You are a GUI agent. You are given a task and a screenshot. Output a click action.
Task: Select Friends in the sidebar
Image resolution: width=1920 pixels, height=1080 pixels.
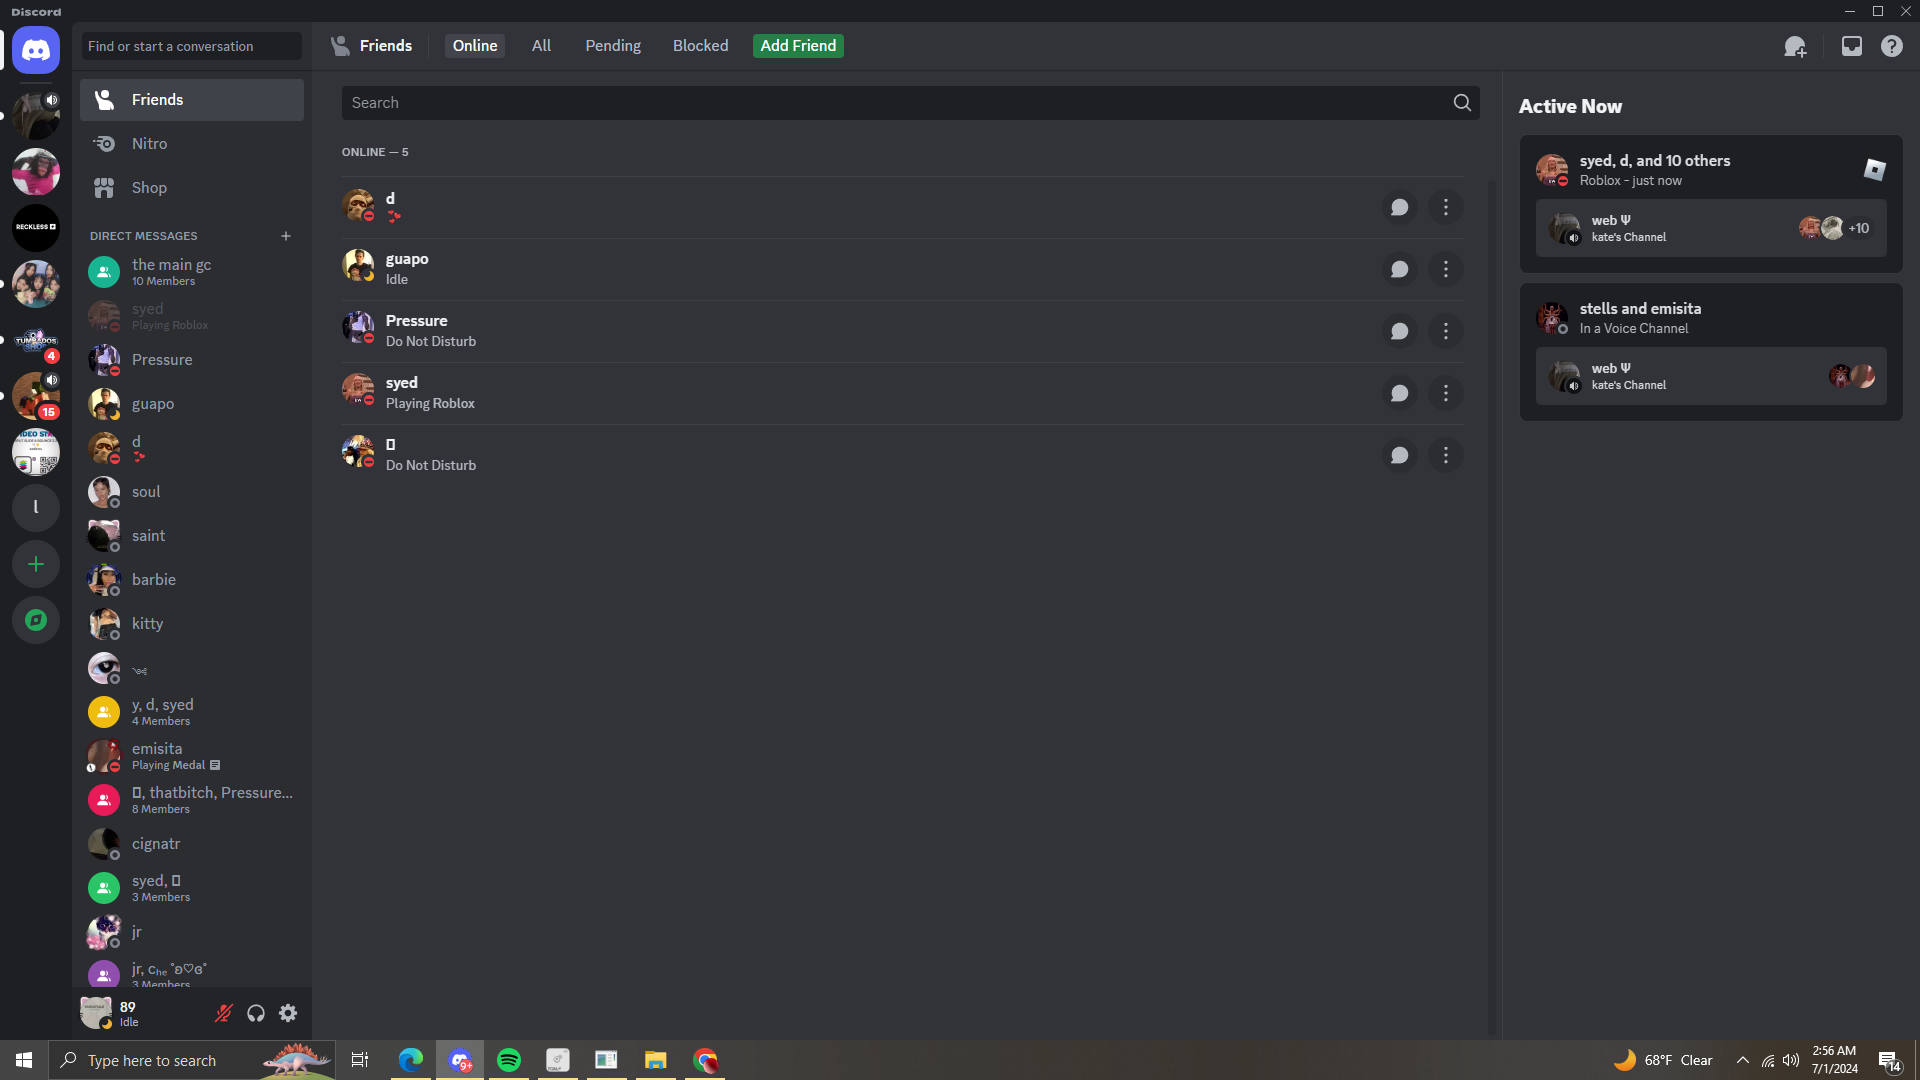click(192, 100)
